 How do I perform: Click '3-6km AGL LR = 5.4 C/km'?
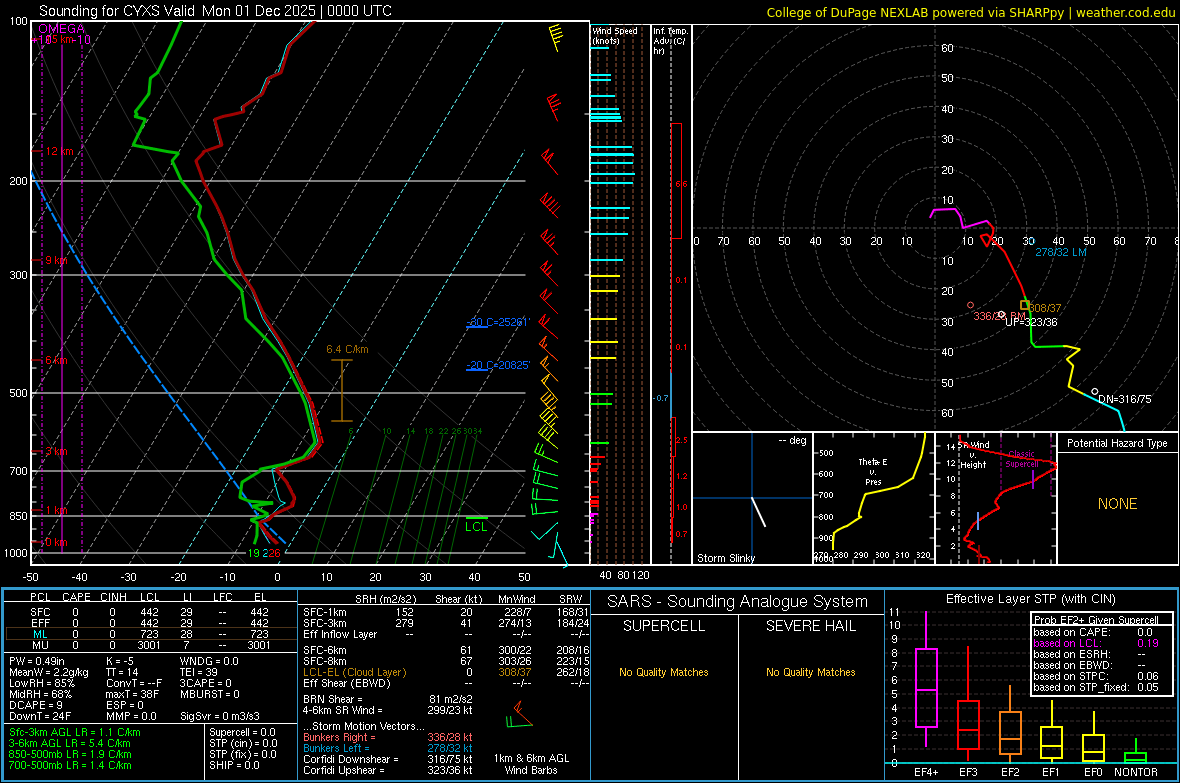click(70, 743)
